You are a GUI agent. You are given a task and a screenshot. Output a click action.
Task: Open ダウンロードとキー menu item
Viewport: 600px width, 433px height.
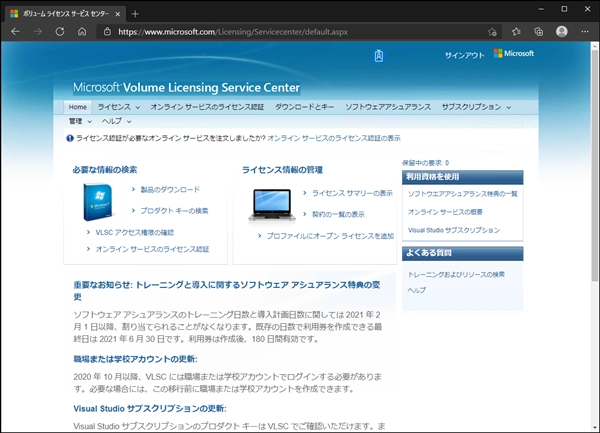click(x=304, y=107)
